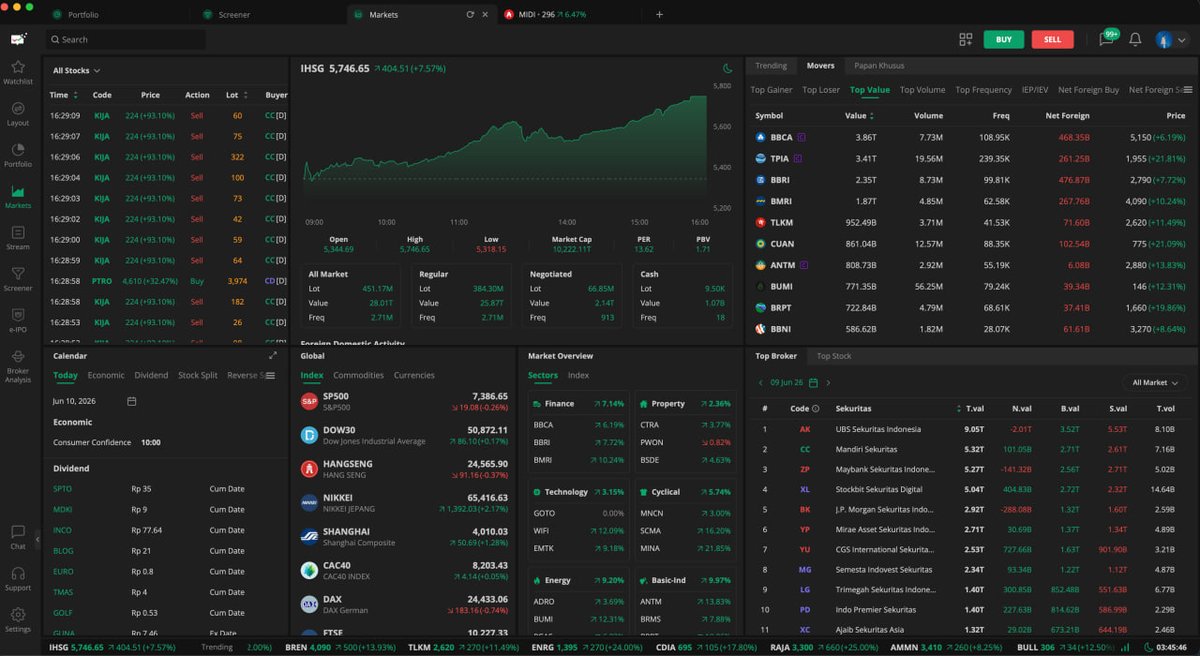1200x656 pixels.
Task: Open the Support headset icon
Action: pos(18,579)
